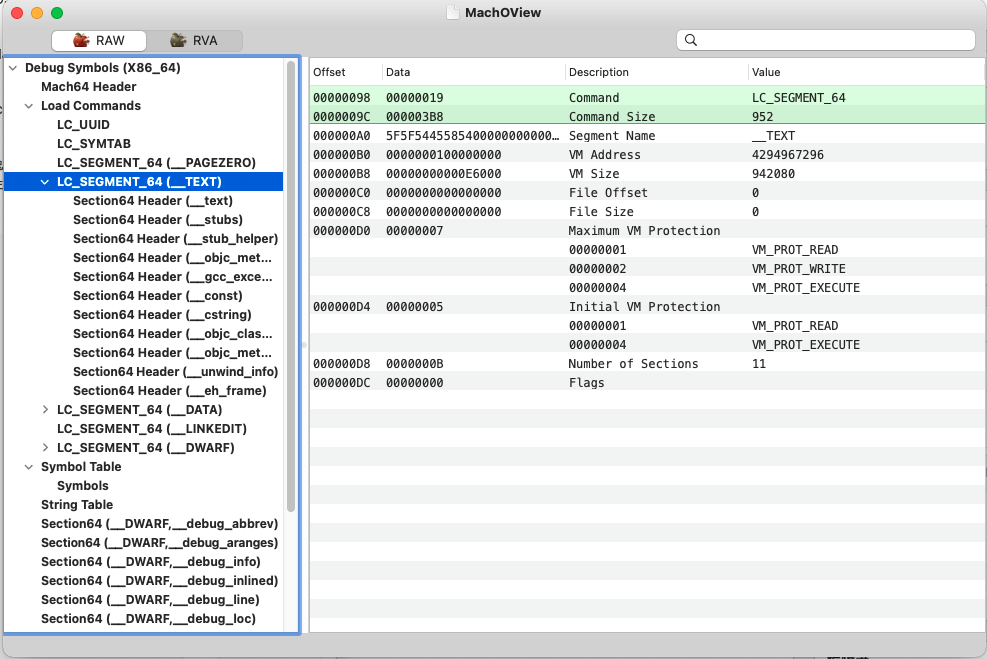Select Section64 Header (__stubs)

point(158,220)
